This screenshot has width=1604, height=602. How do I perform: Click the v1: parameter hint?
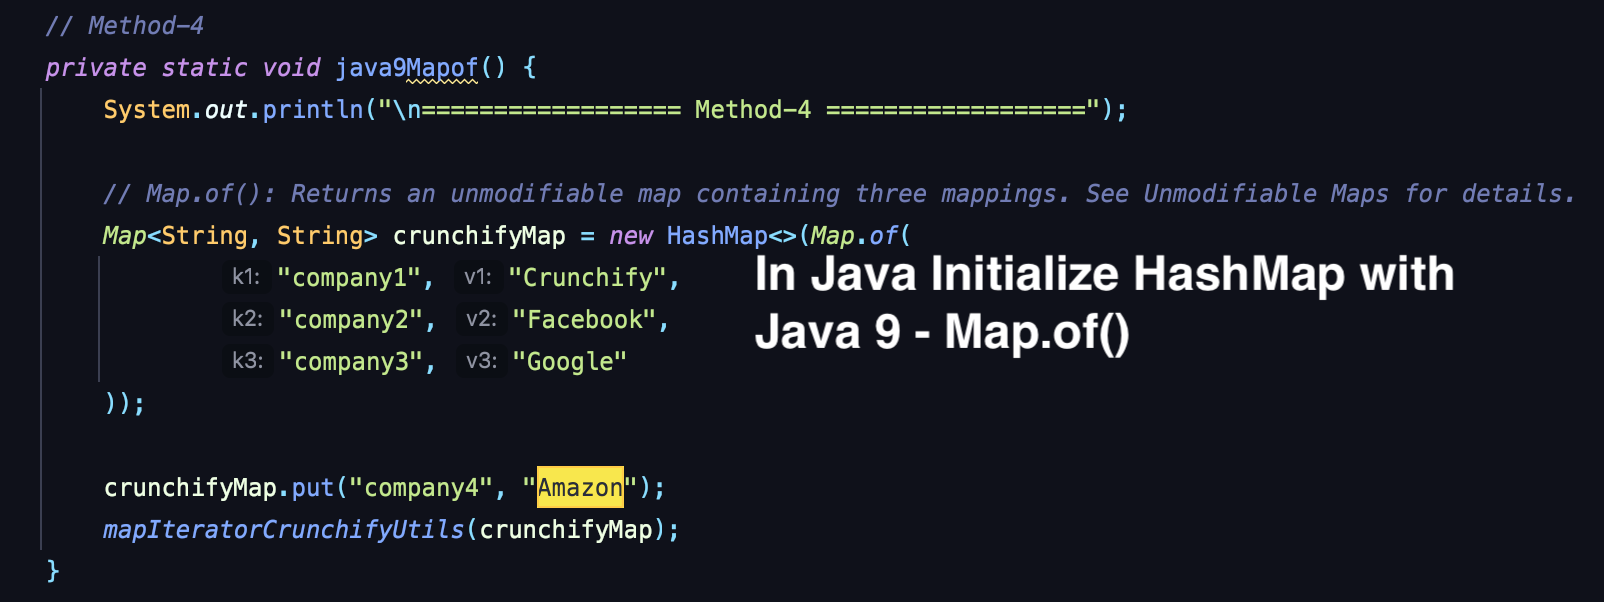pyautogui.click(x=478, y=278)
